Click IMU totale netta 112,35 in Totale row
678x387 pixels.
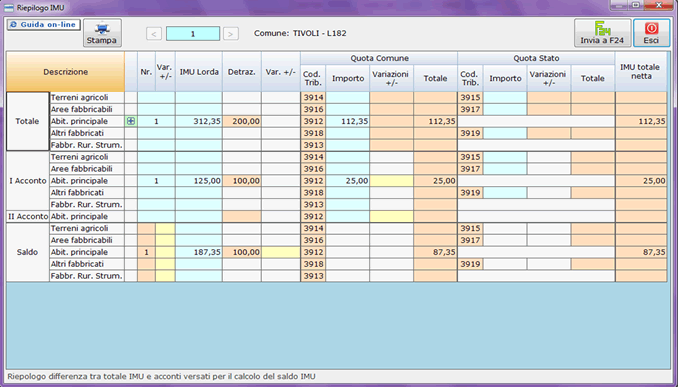641,122
